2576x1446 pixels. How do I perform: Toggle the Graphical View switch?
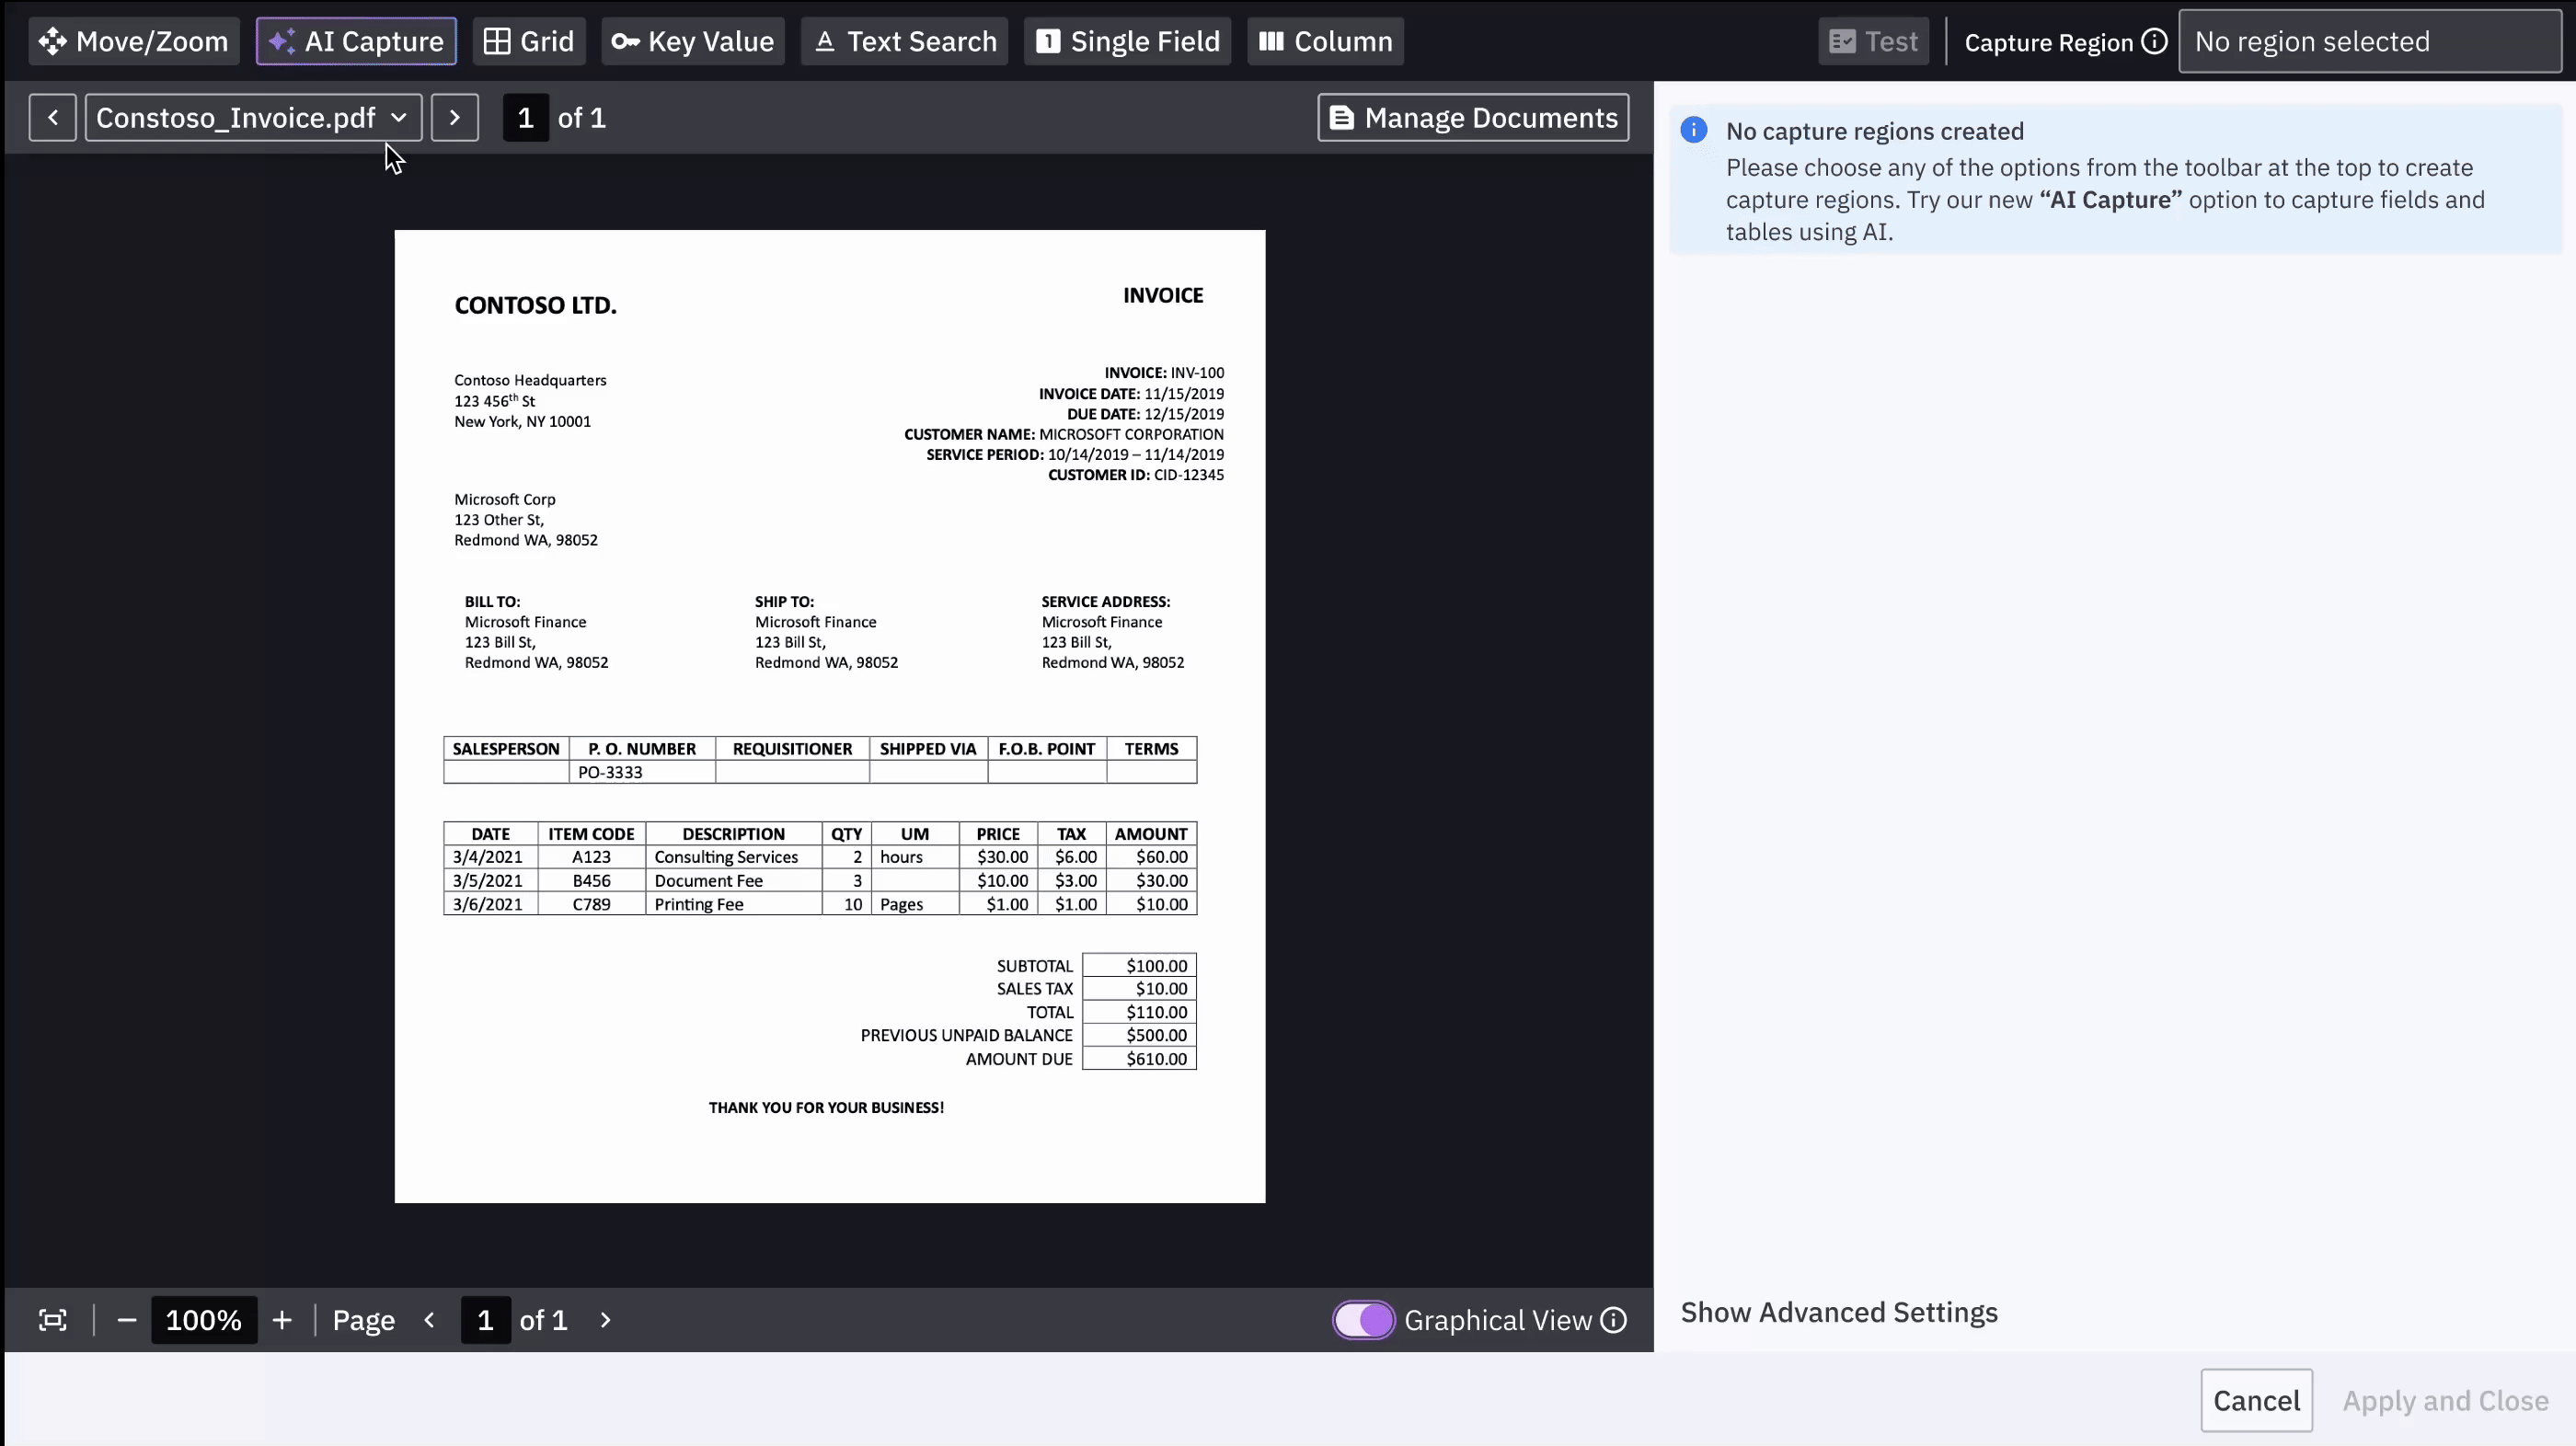click(x=1363, y=1320)
